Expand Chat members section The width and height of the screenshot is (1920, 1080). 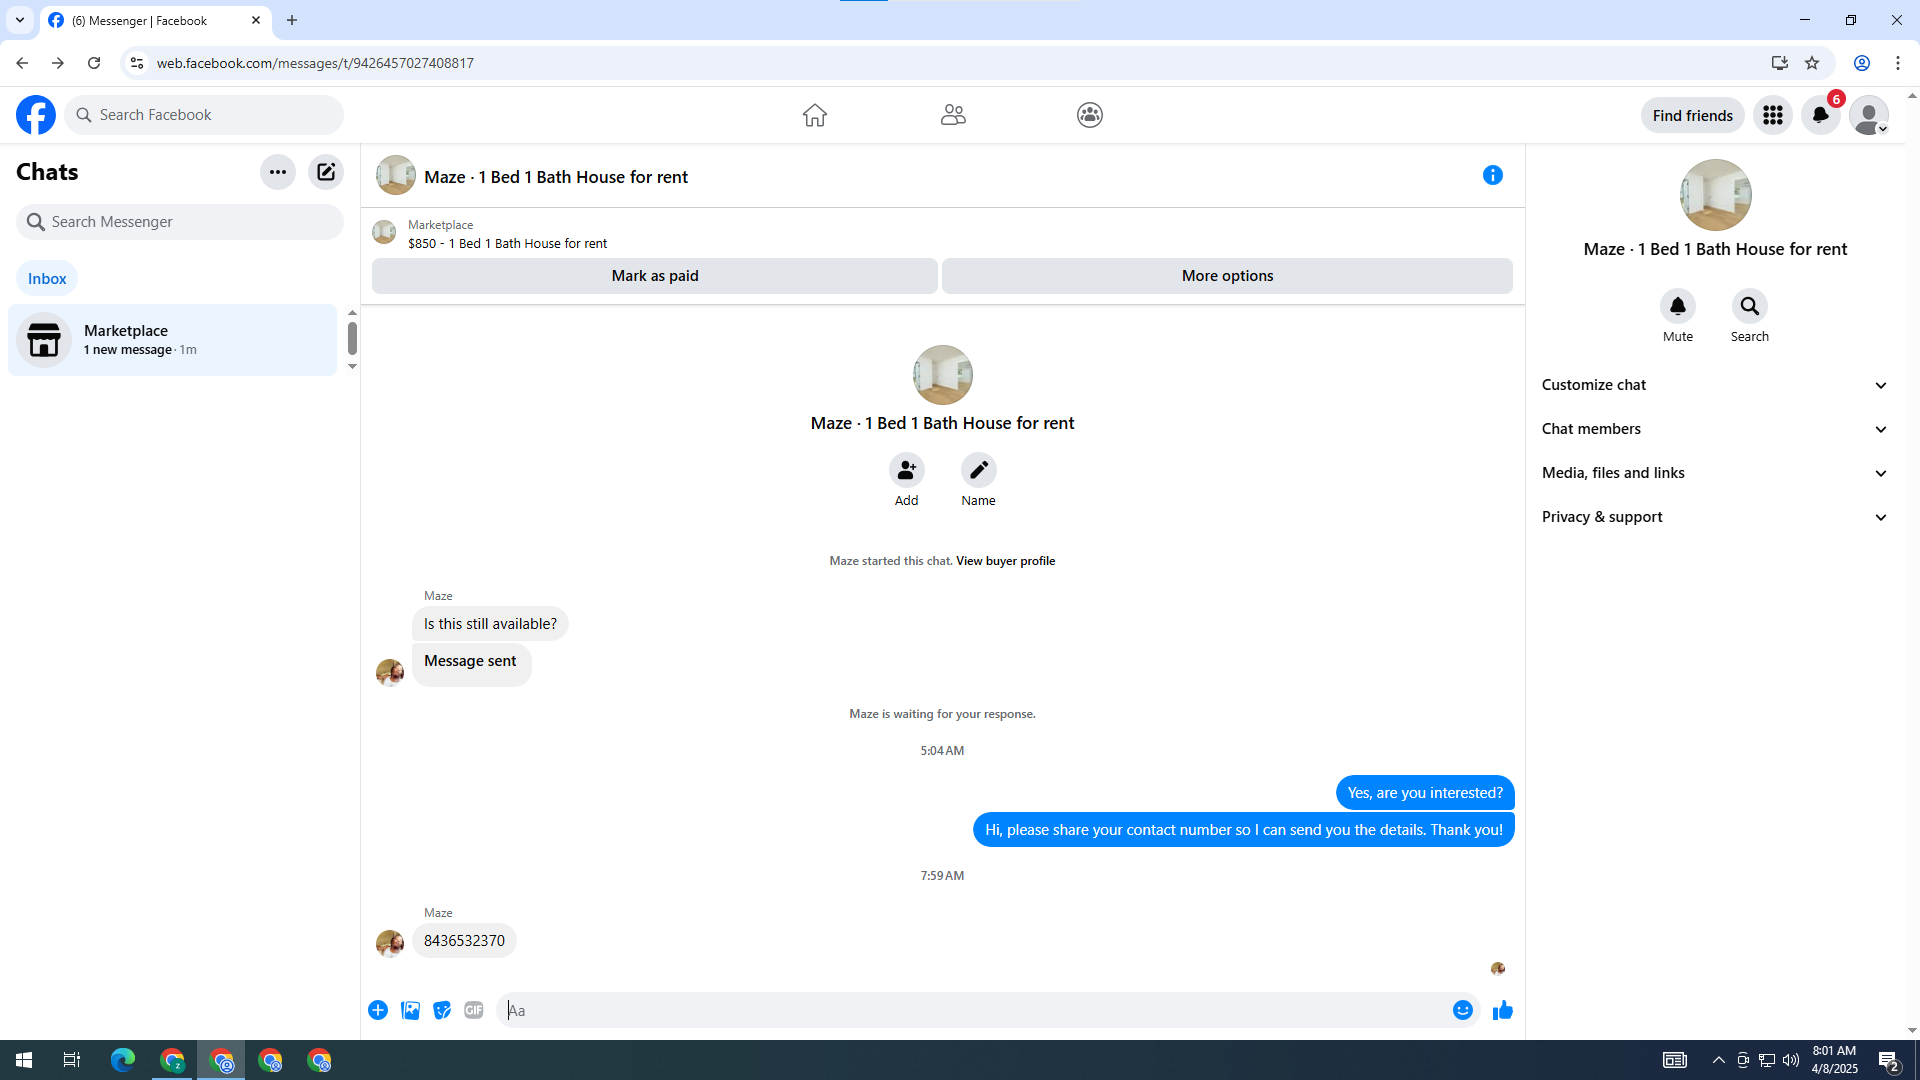[1714, 429]
